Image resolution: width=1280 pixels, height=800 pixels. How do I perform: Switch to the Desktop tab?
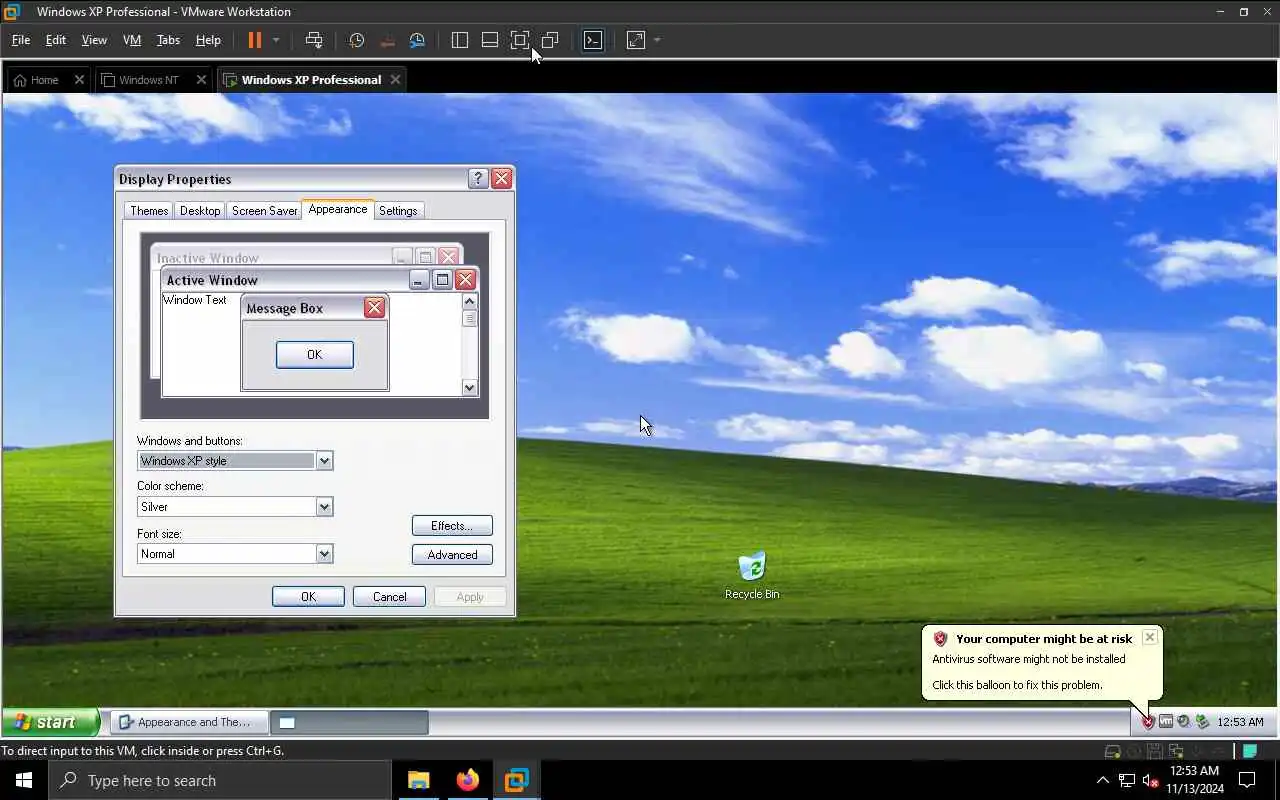[x=200, y=210]
